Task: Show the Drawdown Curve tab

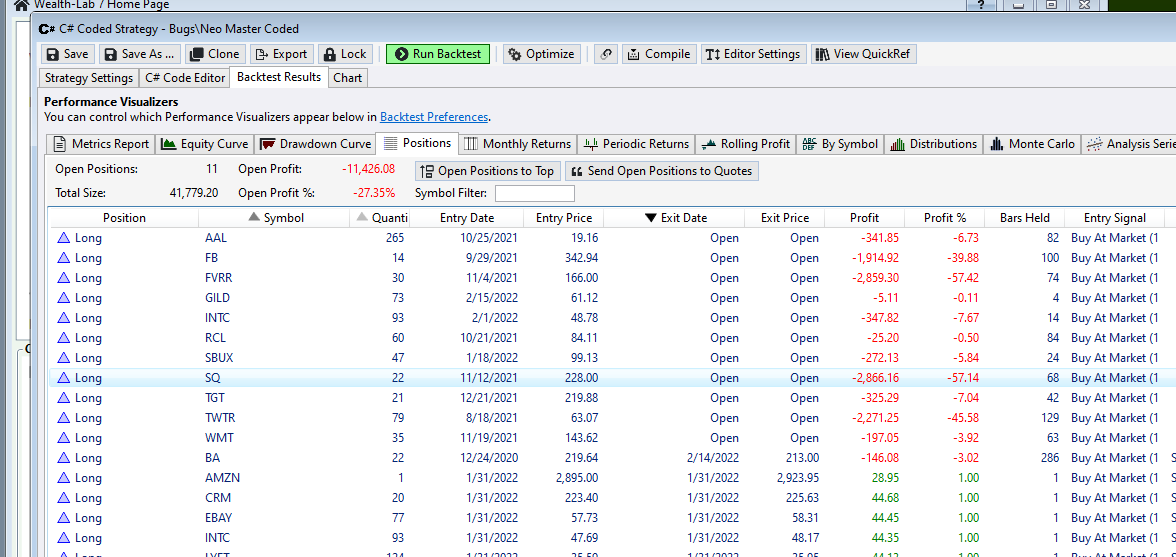Action: 315,144
